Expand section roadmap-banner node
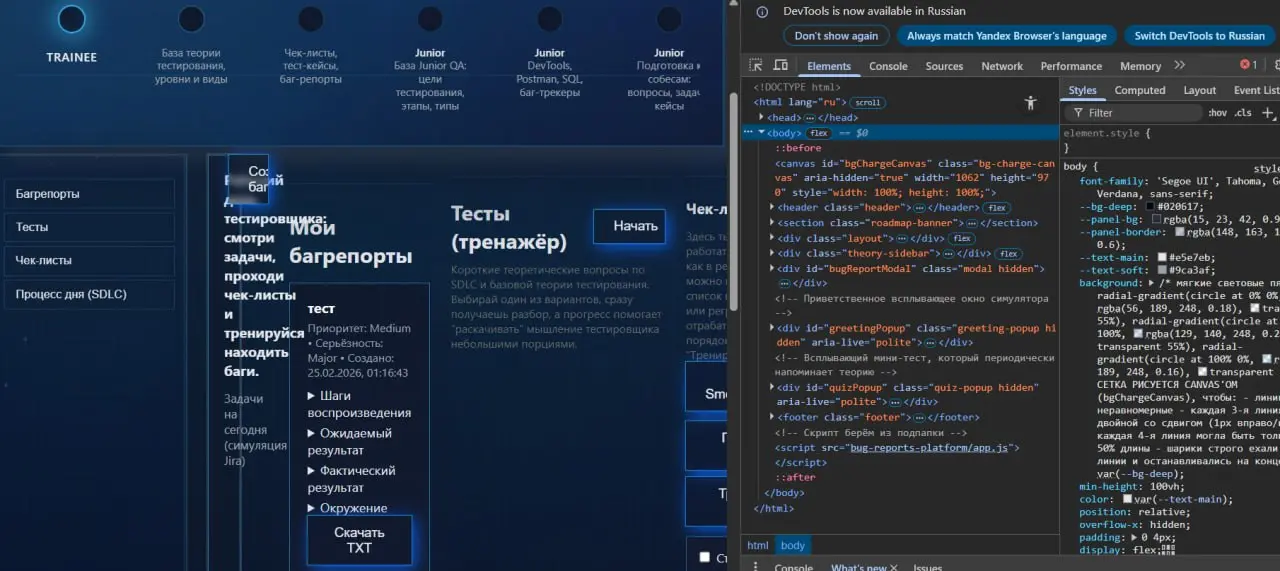Viewport: 1280px width, 571px height. (772, 223)
